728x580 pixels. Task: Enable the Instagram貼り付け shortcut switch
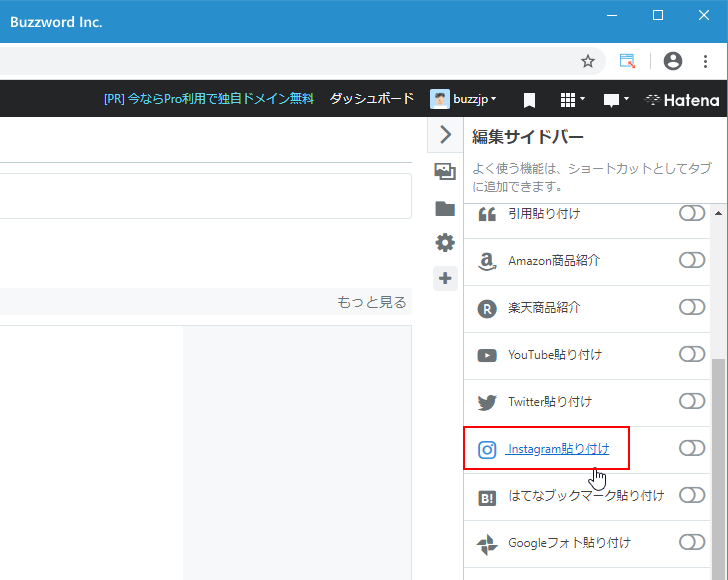pos(692,448)
